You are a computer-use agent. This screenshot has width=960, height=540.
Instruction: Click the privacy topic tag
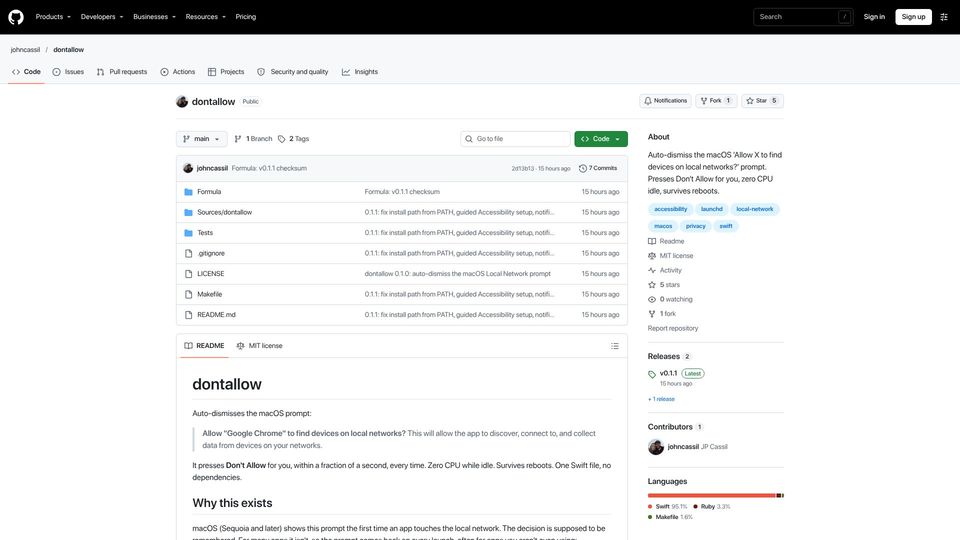pos(696,227)
